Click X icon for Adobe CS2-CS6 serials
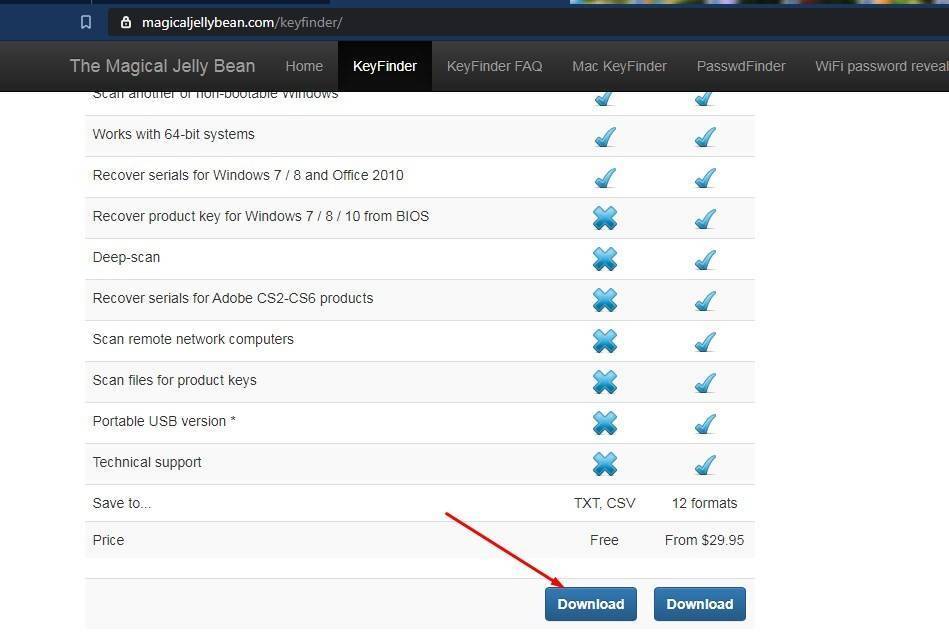This screenshot has height=641, width=949. 604,300
